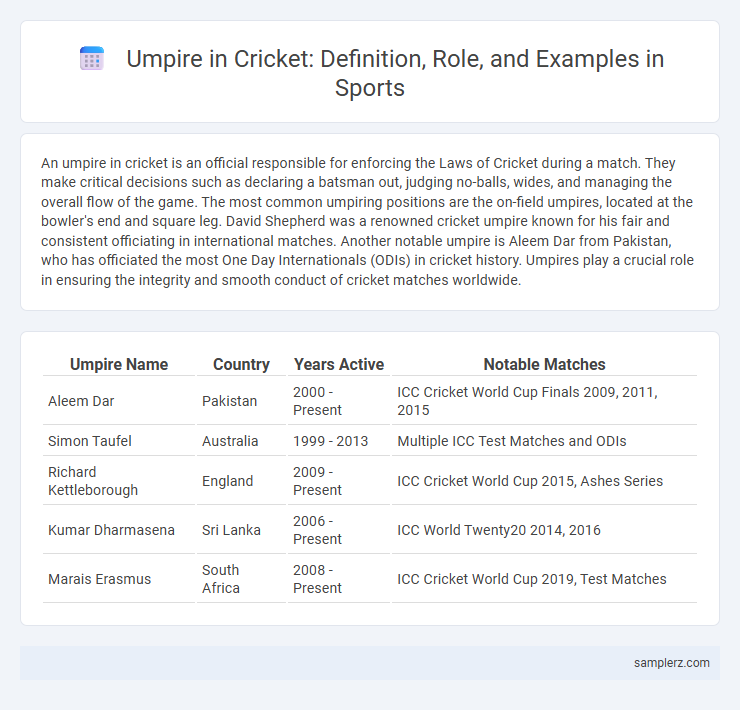The image size is (740, 710).
Task: Select the Umpire Name column header
Action: tap(119, 364)
